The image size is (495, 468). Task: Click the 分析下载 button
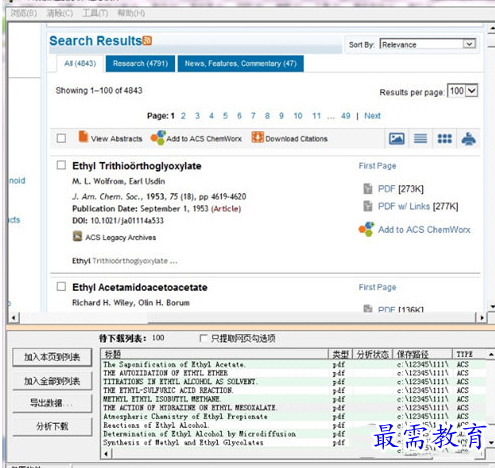click(52, 426)
